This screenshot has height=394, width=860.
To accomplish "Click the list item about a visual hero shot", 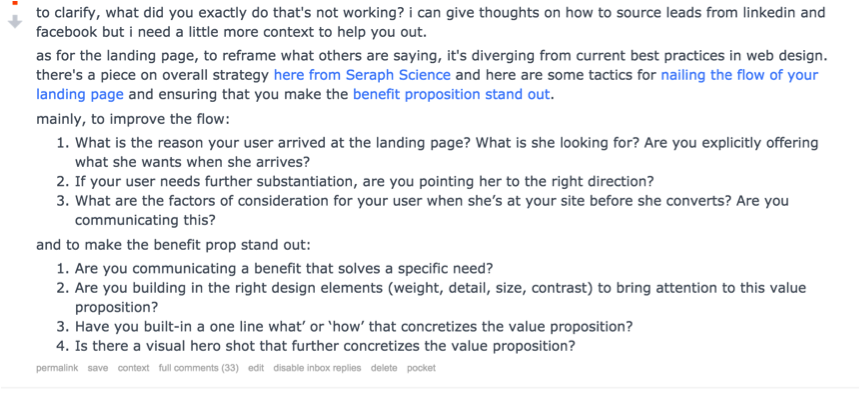I will 316,346.
